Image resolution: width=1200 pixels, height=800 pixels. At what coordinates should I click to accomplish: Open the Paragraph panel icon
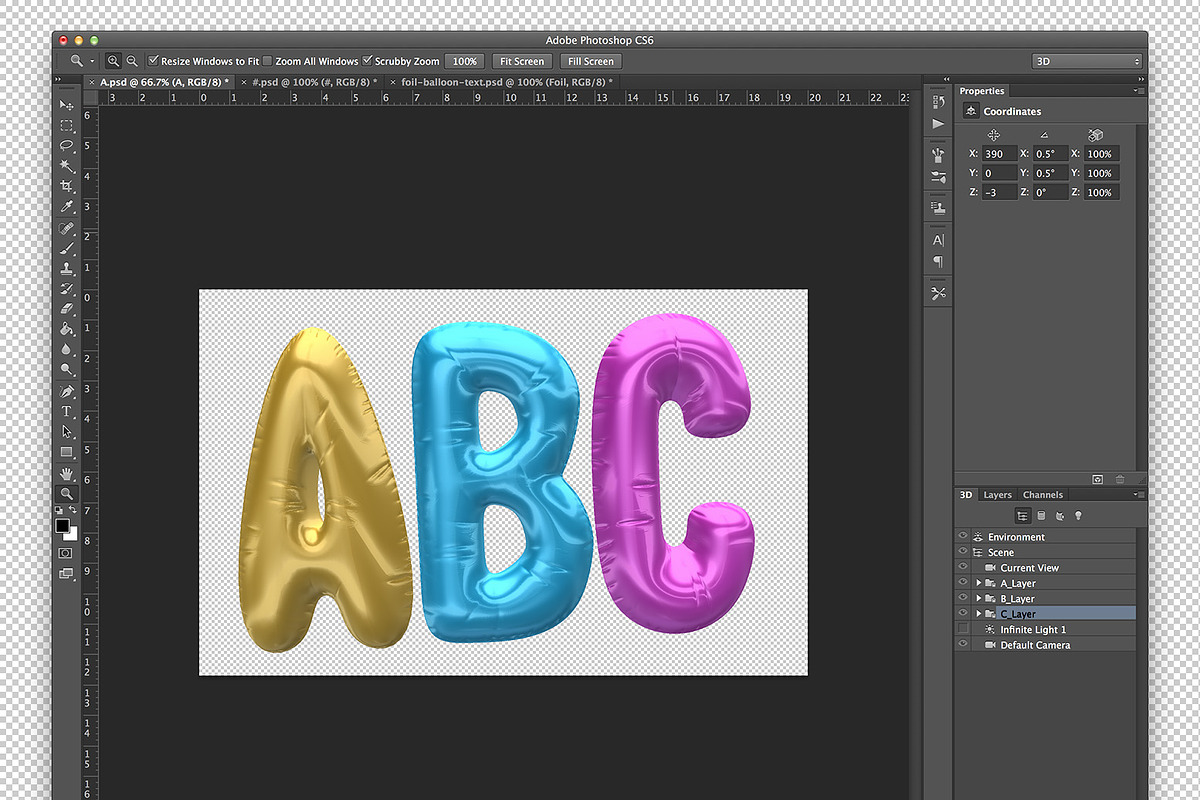pyautogui.click(x=938, y=261)
